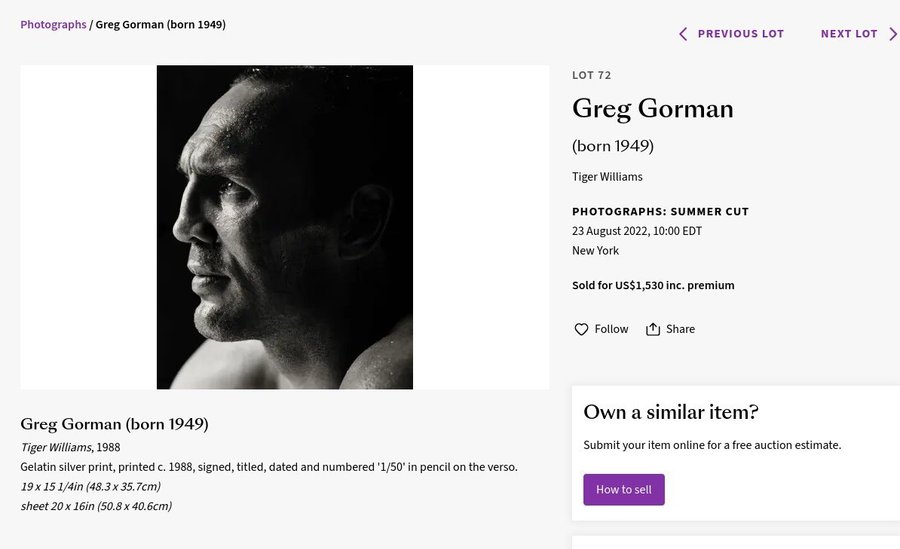
Task: Open Photographs: Summer Cut sale title
Action: coord(660,212)
